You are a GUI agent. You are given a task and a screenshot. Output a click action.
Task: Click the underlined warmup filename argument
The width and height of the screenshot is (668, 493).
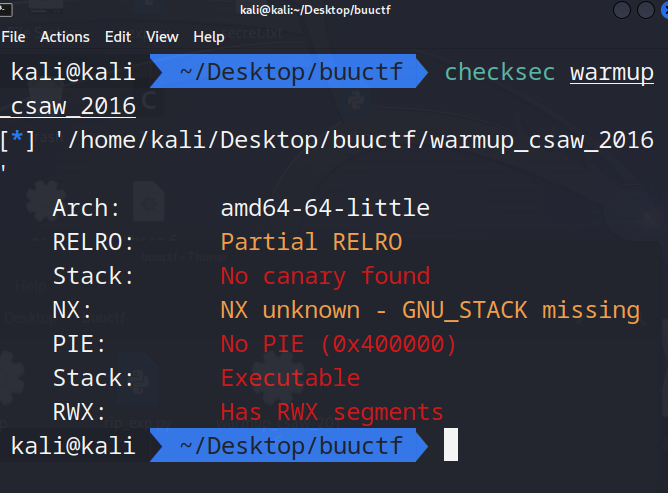pyautogui.click(x=611, y=73)
